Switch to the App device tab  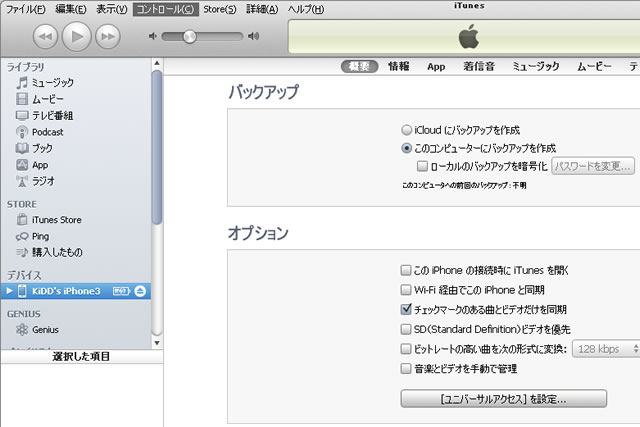[x=436, y=67]
